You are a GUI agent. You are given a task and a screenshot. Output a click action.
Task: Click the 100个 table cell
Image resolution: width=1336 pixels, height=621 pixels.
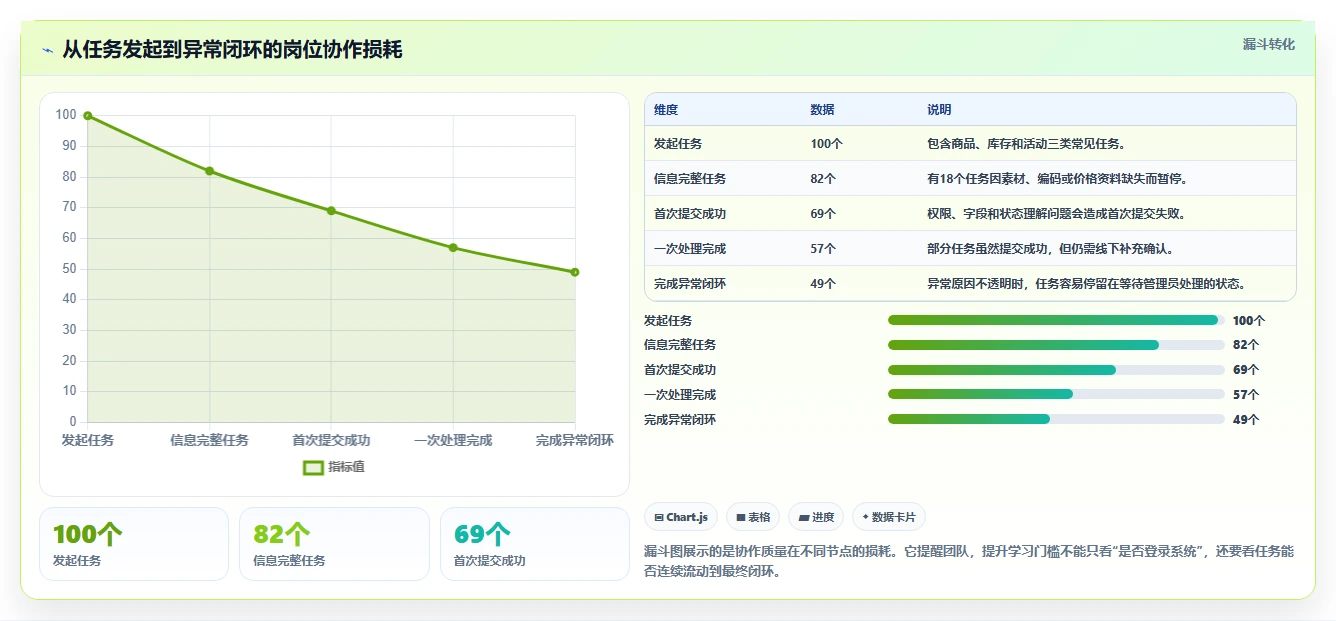826,144
